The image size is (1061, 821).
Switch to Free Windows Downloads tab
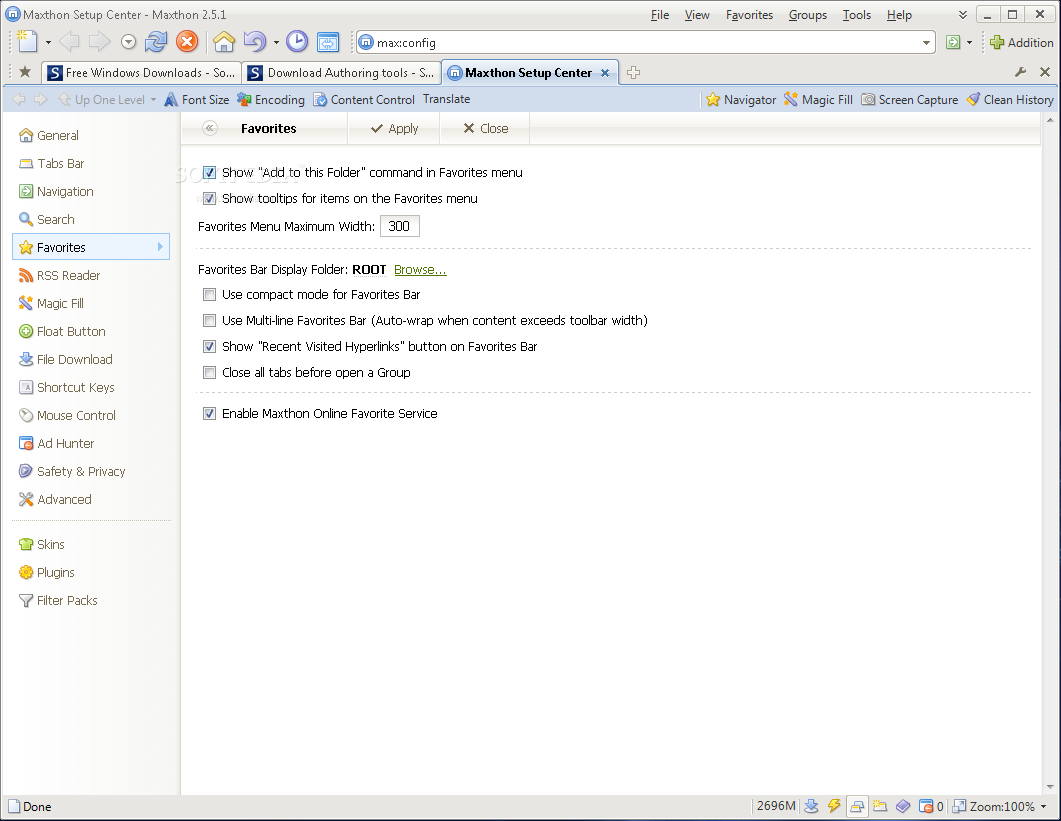point(141,72)
